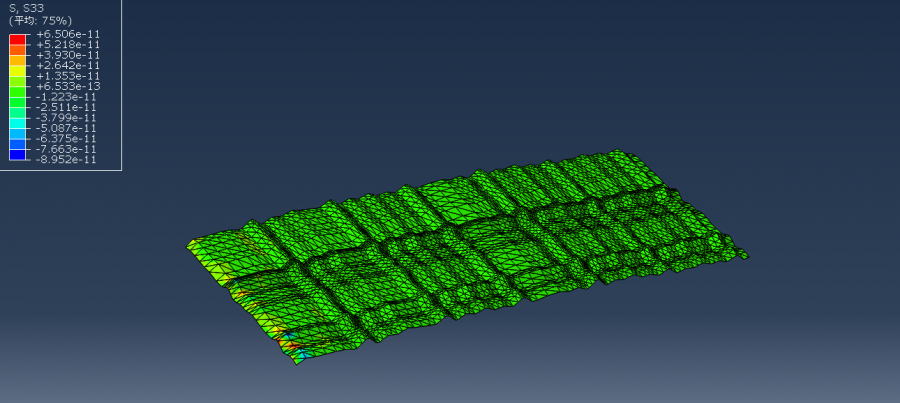Click the cyan band in the contour legend
Image resolution: width=900 pixels, height=403 pixels.
pyautogui.click(x=17, y=123)
